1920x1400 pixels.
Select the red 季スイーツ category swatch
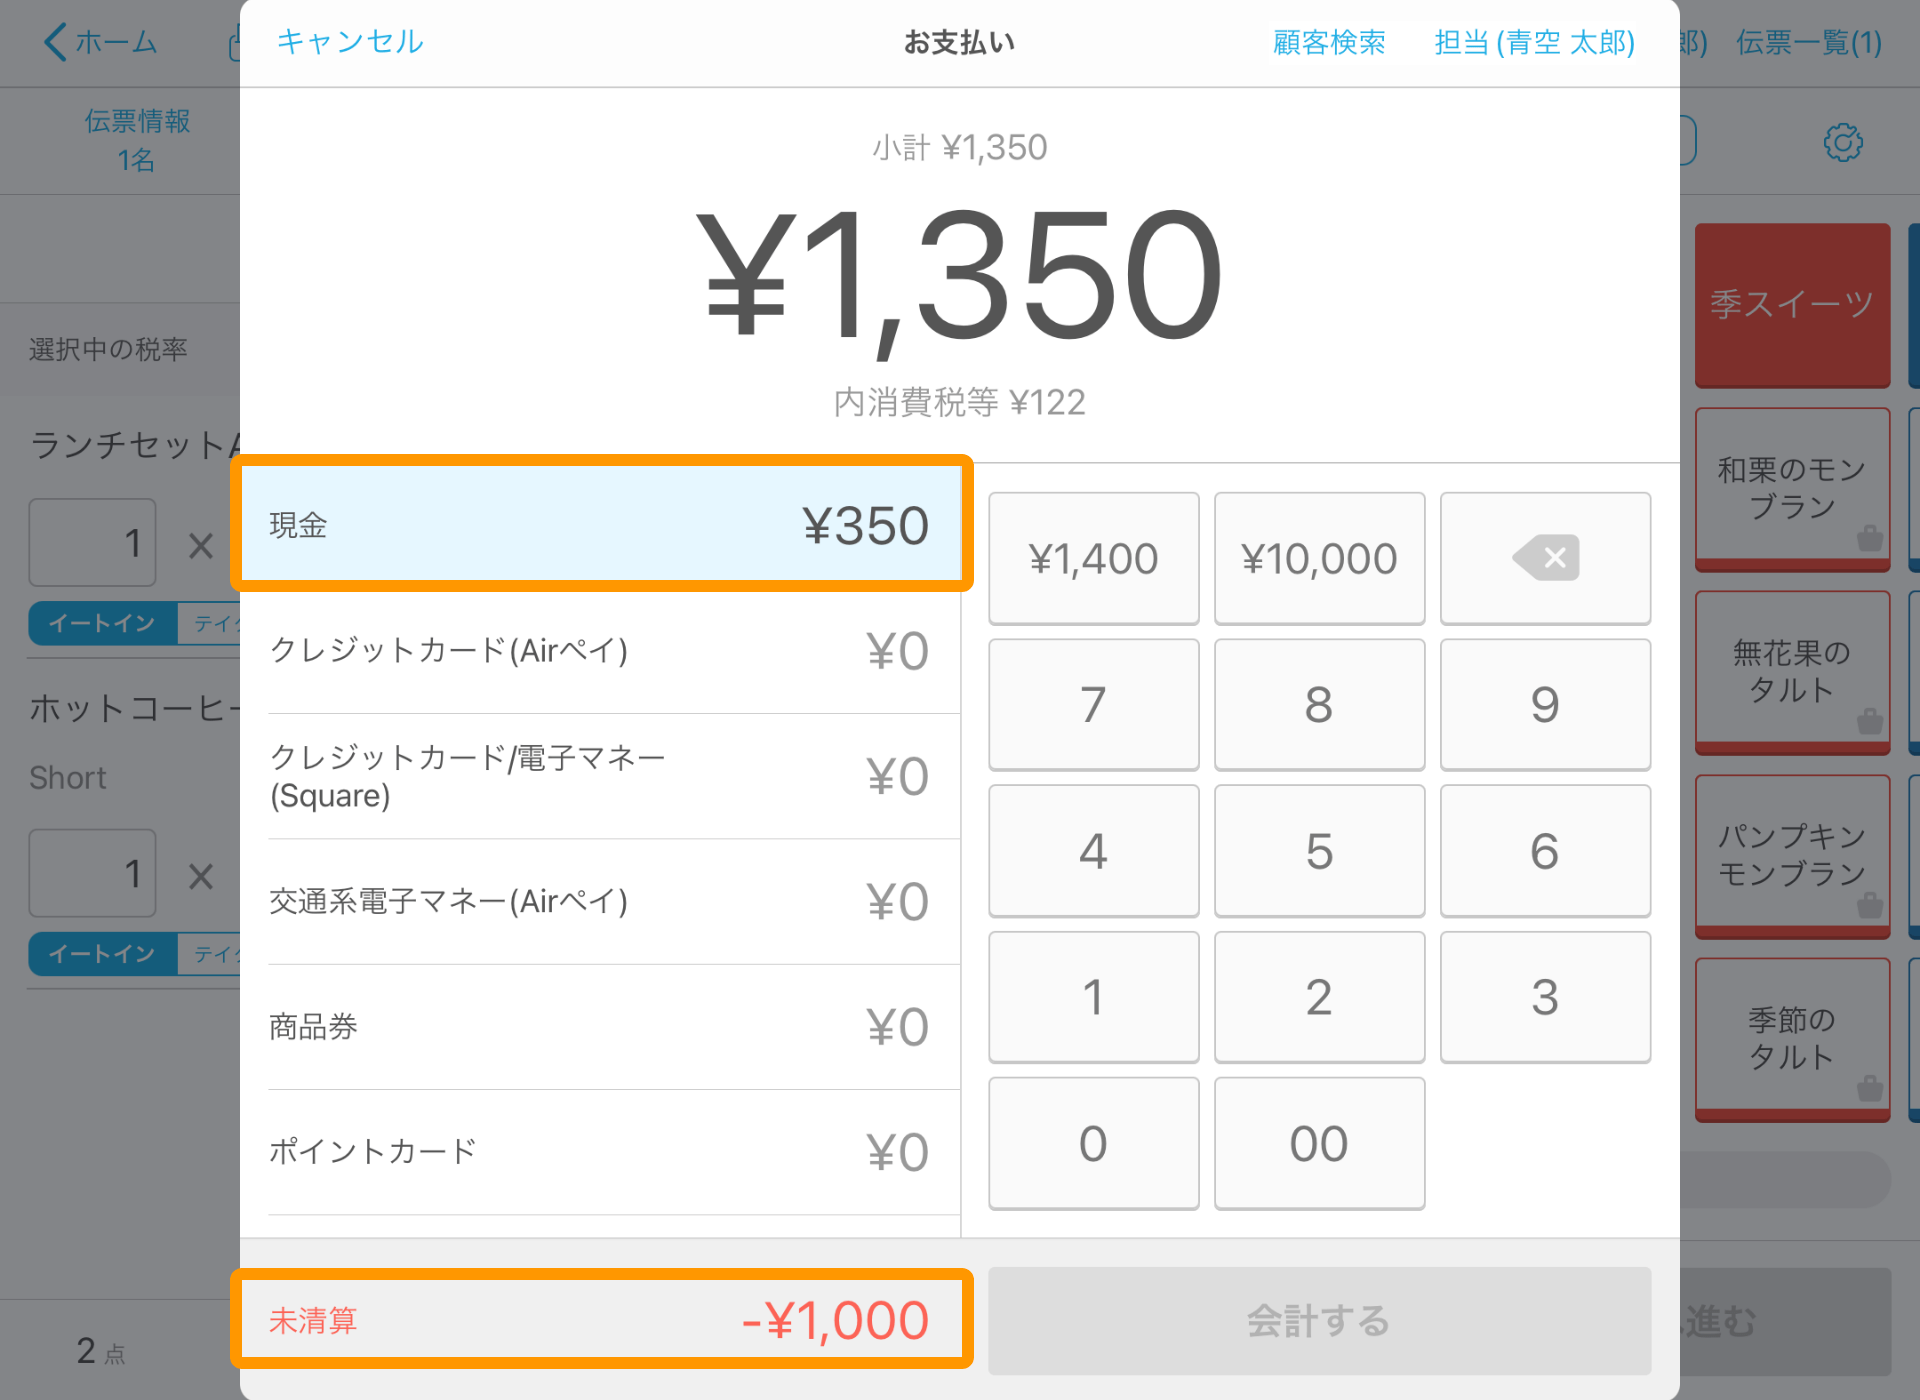tap(1791, 305)
